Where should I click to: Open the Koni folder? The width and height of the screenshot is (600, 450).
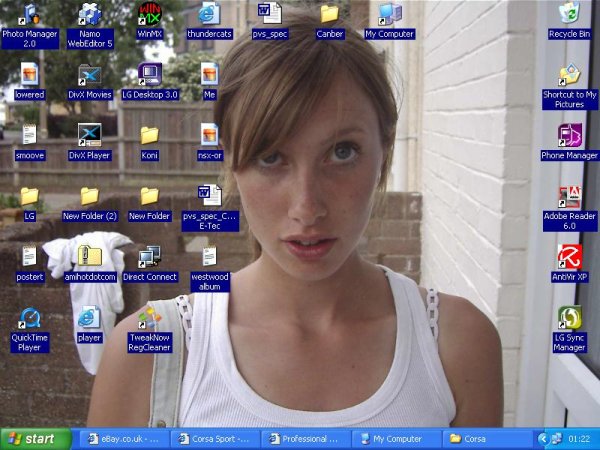pos(149,135)
